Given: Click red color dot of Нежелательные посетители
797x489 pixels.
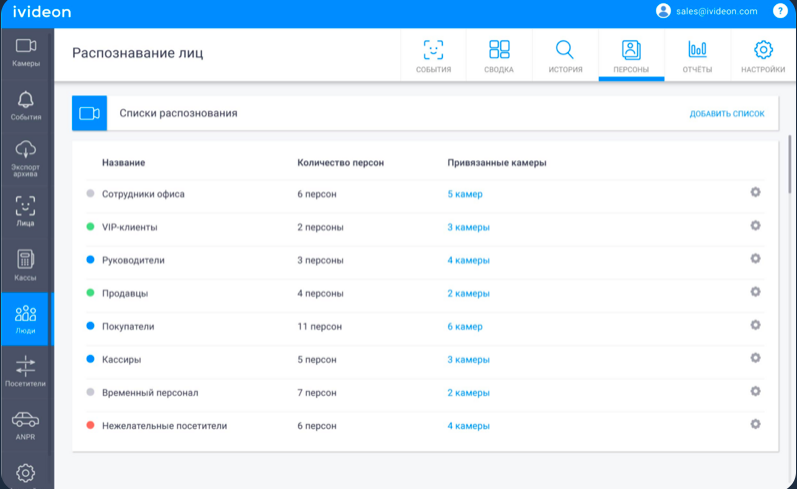Looking at the screenshot, I should click(90, 425).
